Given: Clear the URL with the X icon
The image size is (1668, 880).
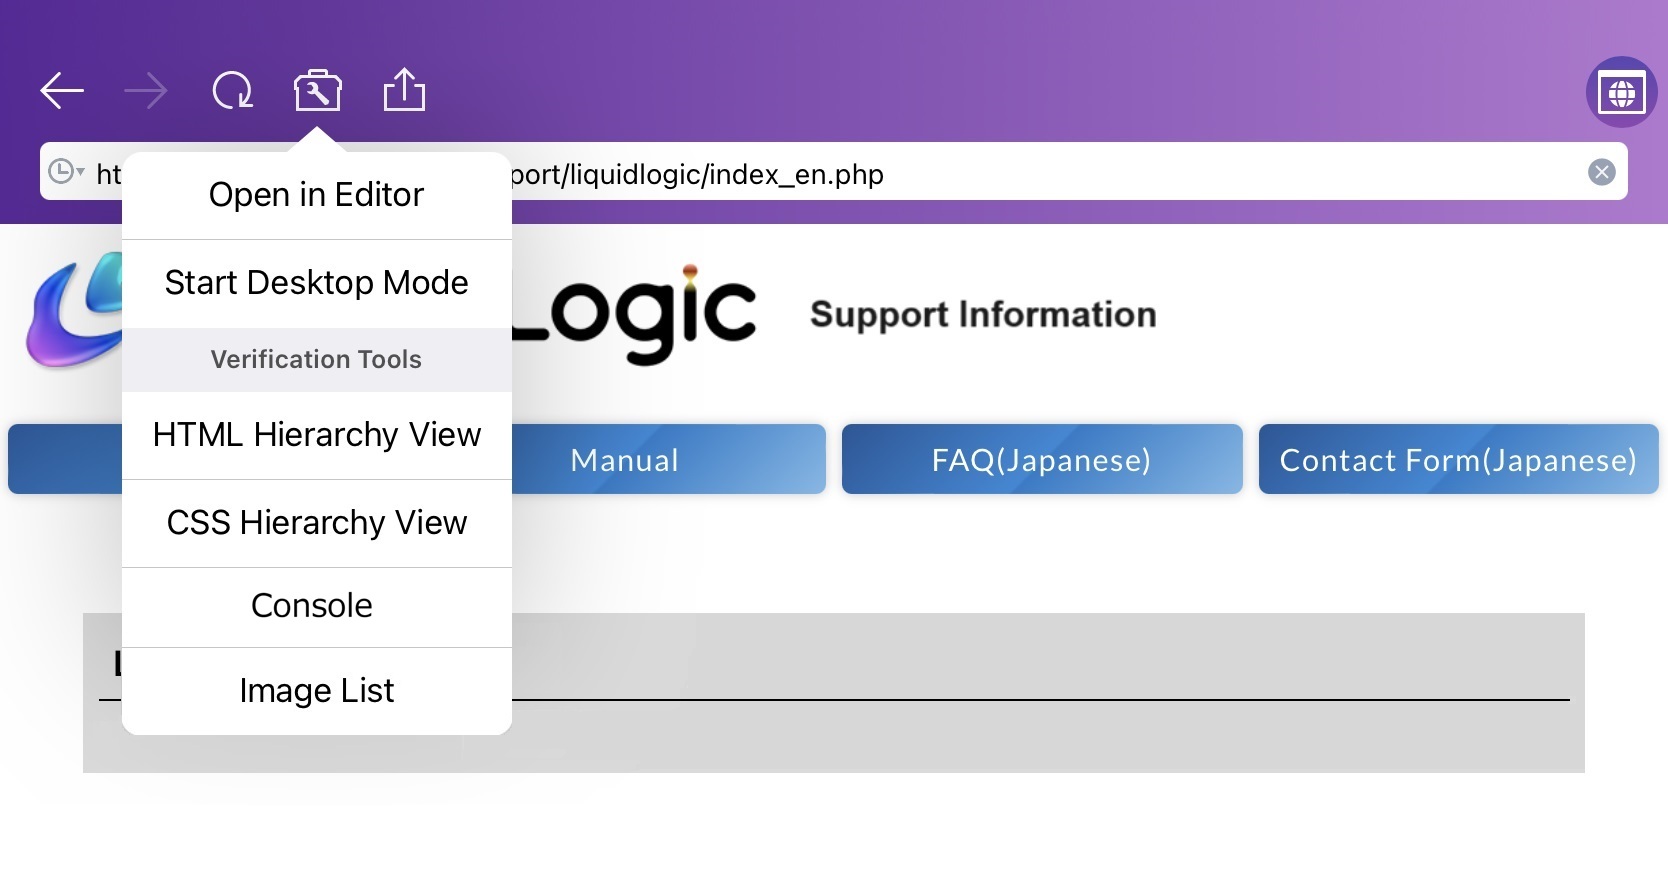Looking at the screenshot, I should click(x=1601, y=172).
